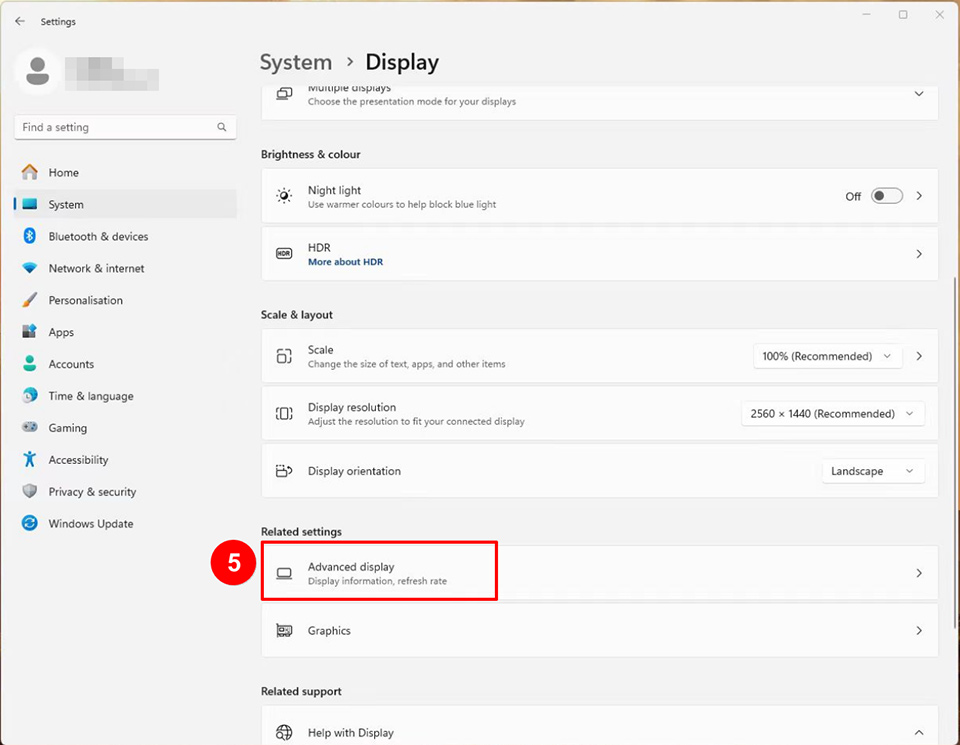Open the Display resolution dropdown

click(833, 414)
